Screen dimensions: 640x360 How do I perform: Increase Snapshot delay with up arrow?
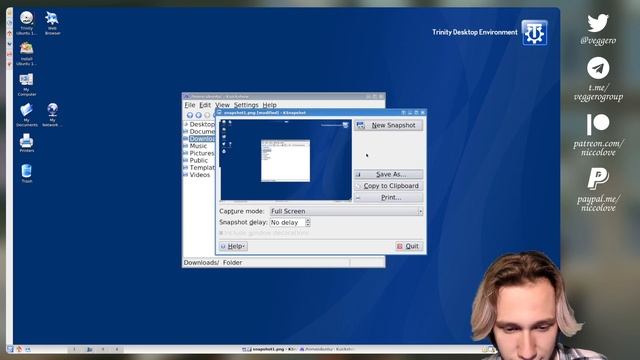pos(308,220)
